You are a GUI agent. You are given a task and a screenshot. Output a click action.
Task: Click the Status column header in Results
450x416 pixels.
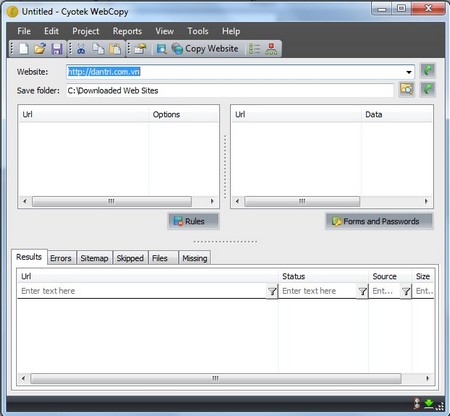point(323,276)
